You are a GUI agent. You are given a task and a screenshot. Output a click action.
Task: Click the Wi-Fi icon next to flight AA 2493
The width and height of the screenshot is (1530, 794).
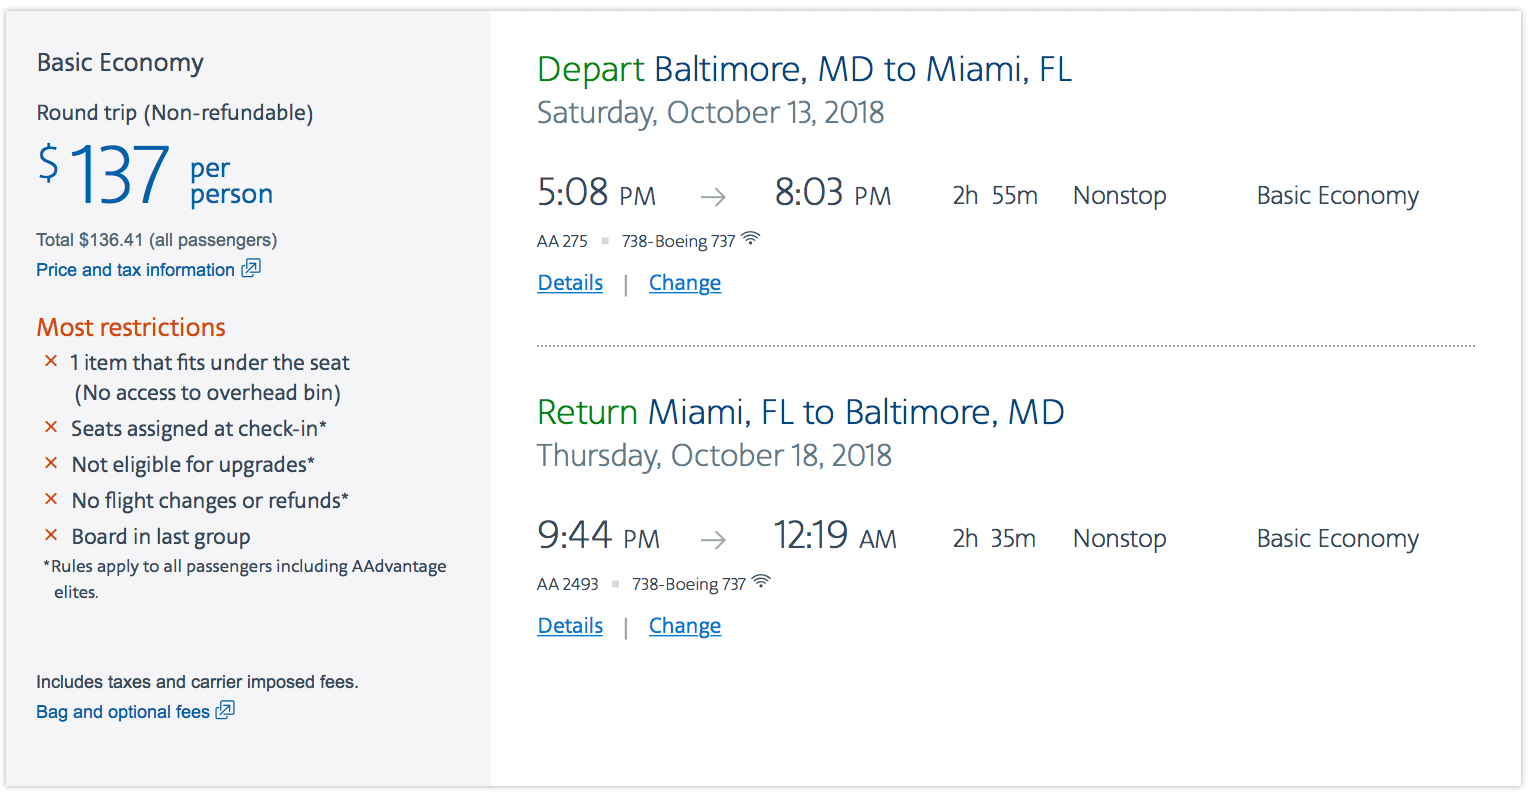pos(761,582)
